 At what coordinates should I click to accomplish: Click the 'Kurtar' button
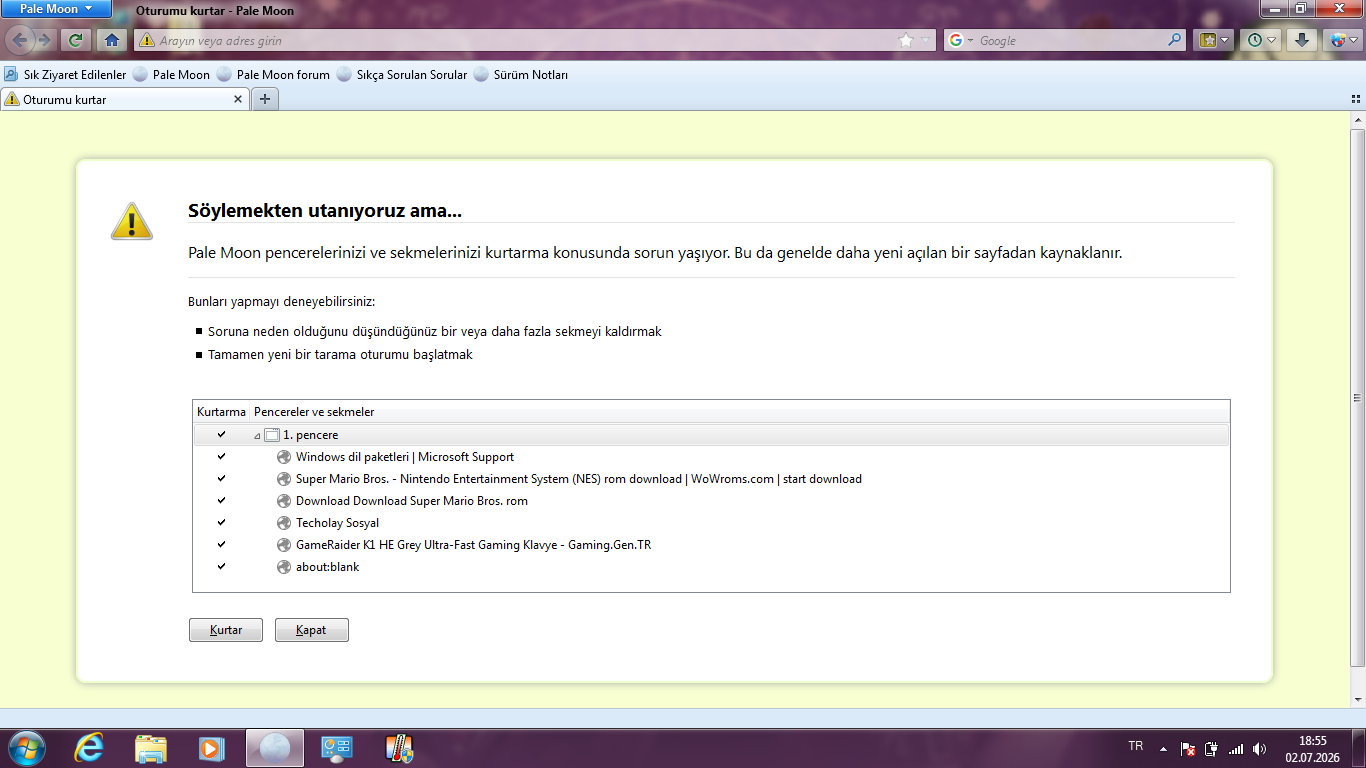coord(226,630)
